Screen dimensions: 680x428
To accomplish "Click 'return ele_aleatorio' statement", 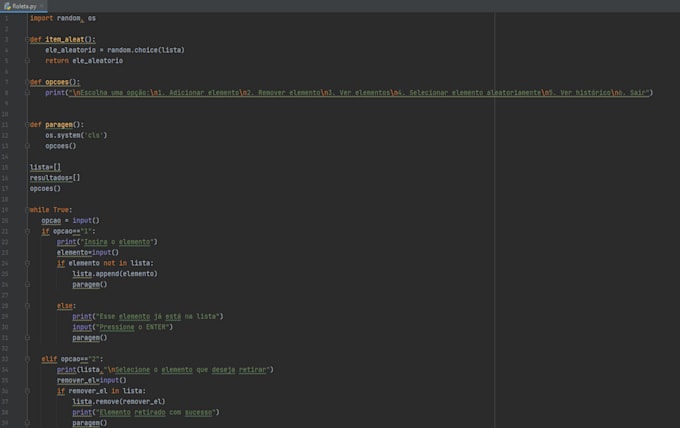I will click(84, 61).
